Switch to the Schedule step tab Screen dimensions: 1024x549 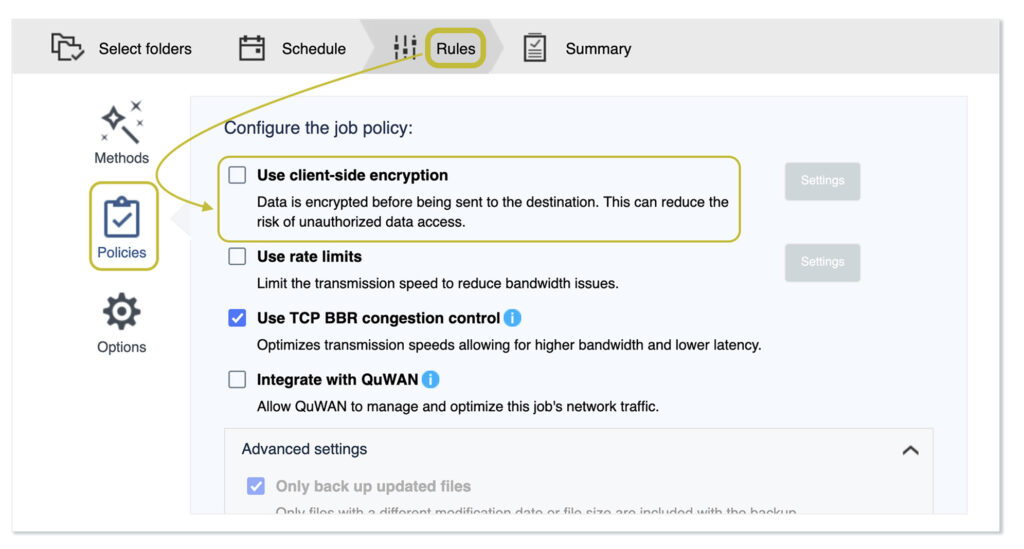[313, 48]
